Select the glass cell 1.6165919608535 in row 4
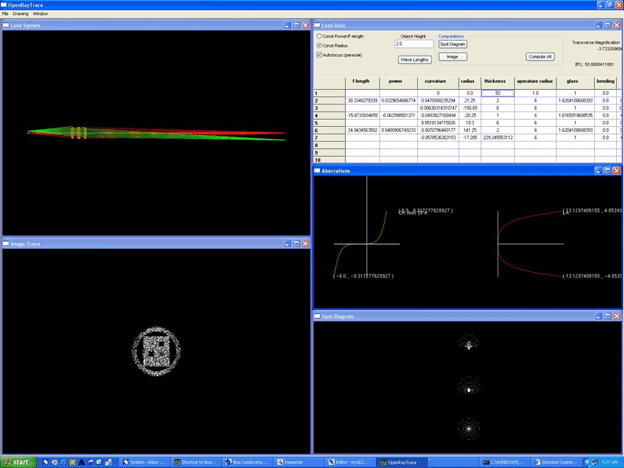This screenshot has height=468, width=624. pyautogui.click(x=575, y=115)
